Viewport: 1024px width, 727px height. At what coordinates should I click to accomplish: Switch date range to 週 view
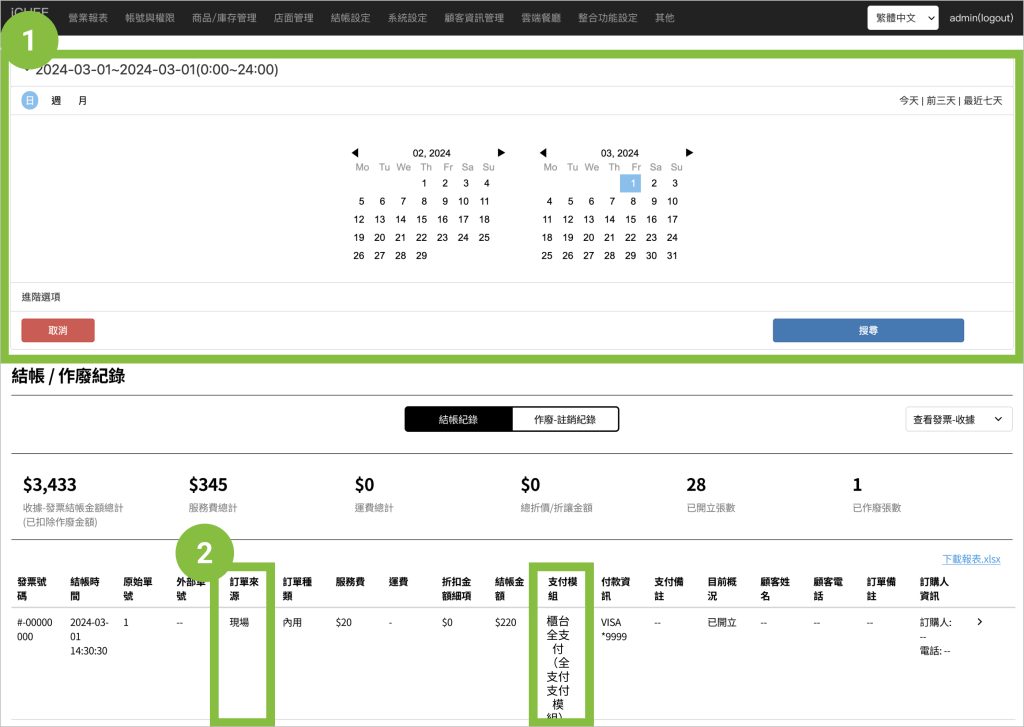click(x=56, y=101)
